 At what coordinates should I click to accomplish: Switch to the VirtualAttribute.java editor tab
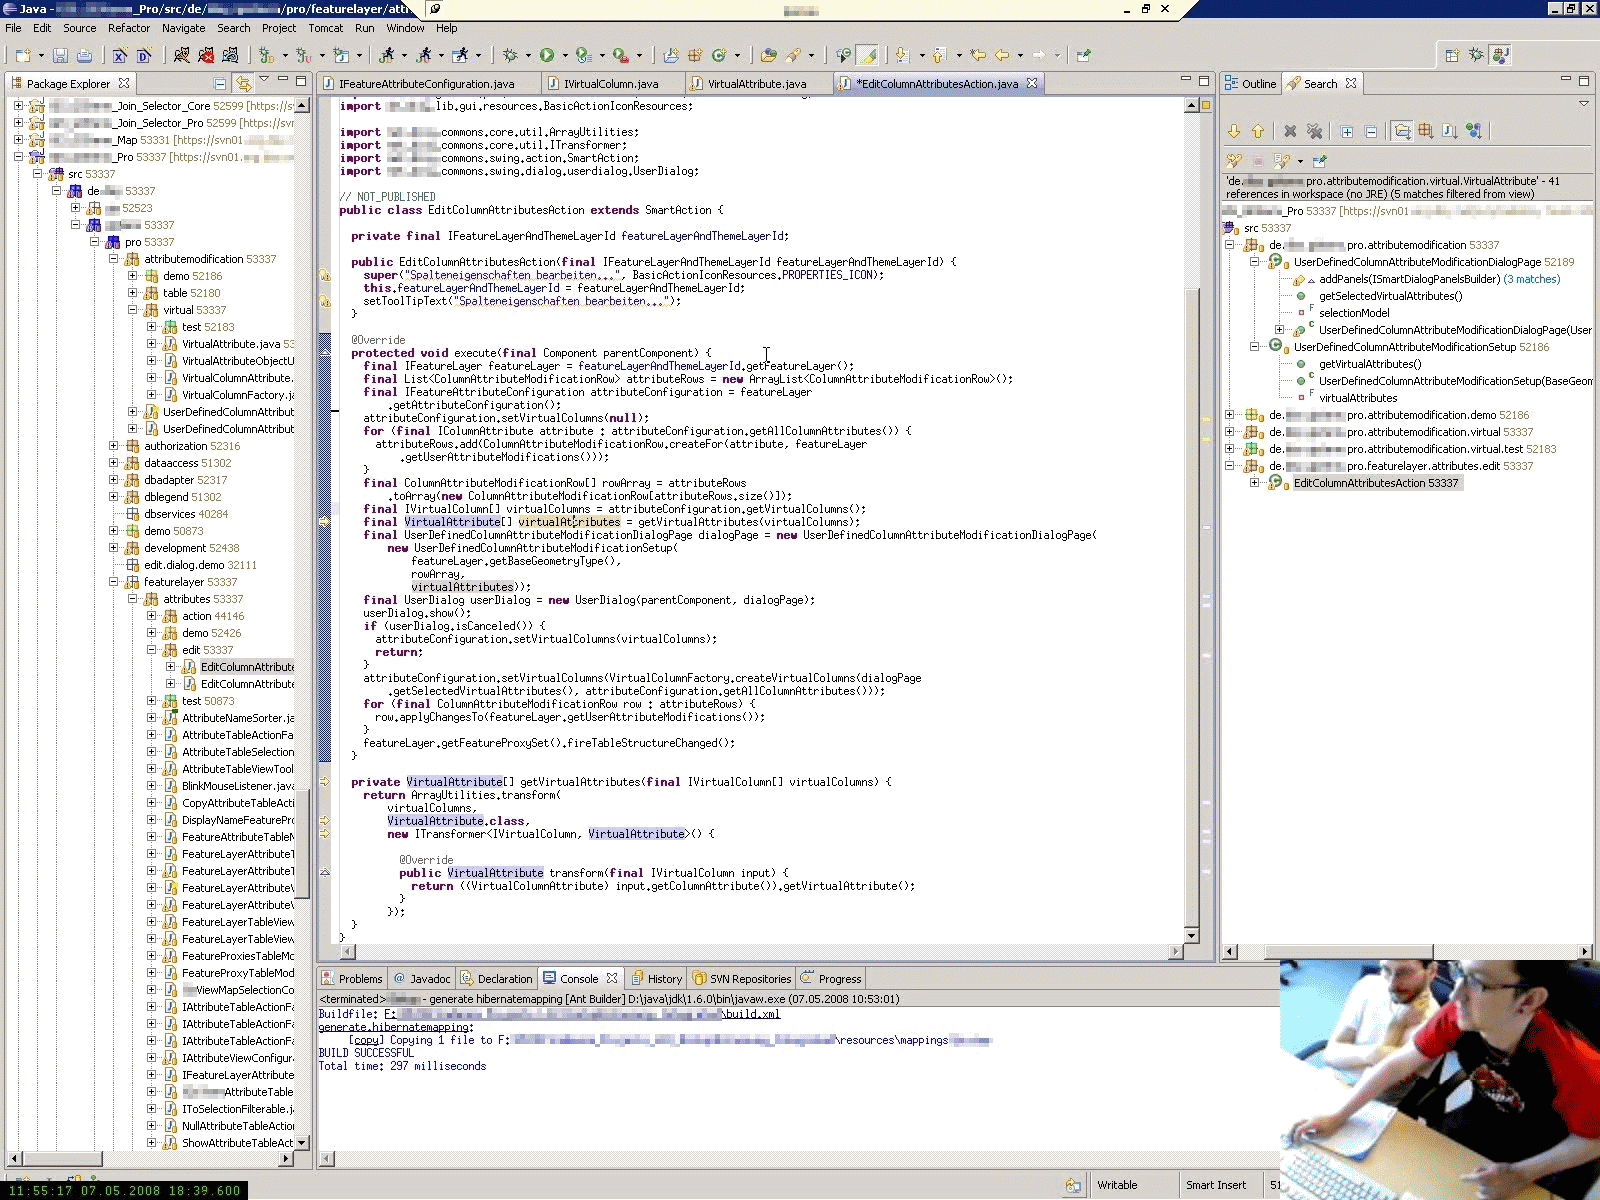coord(756,84)
